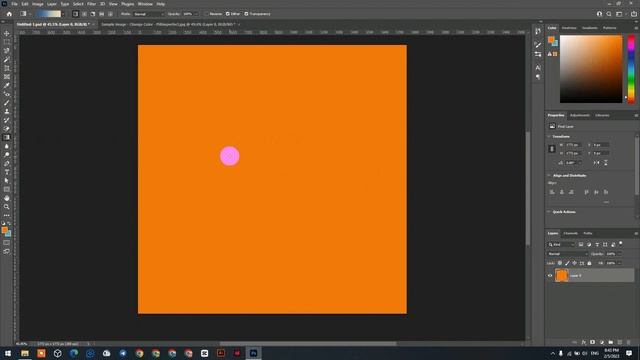Screen dimensions: 640x360
Task: Change screen mode icon at toolbox bottom
Action: pos(7,251)
